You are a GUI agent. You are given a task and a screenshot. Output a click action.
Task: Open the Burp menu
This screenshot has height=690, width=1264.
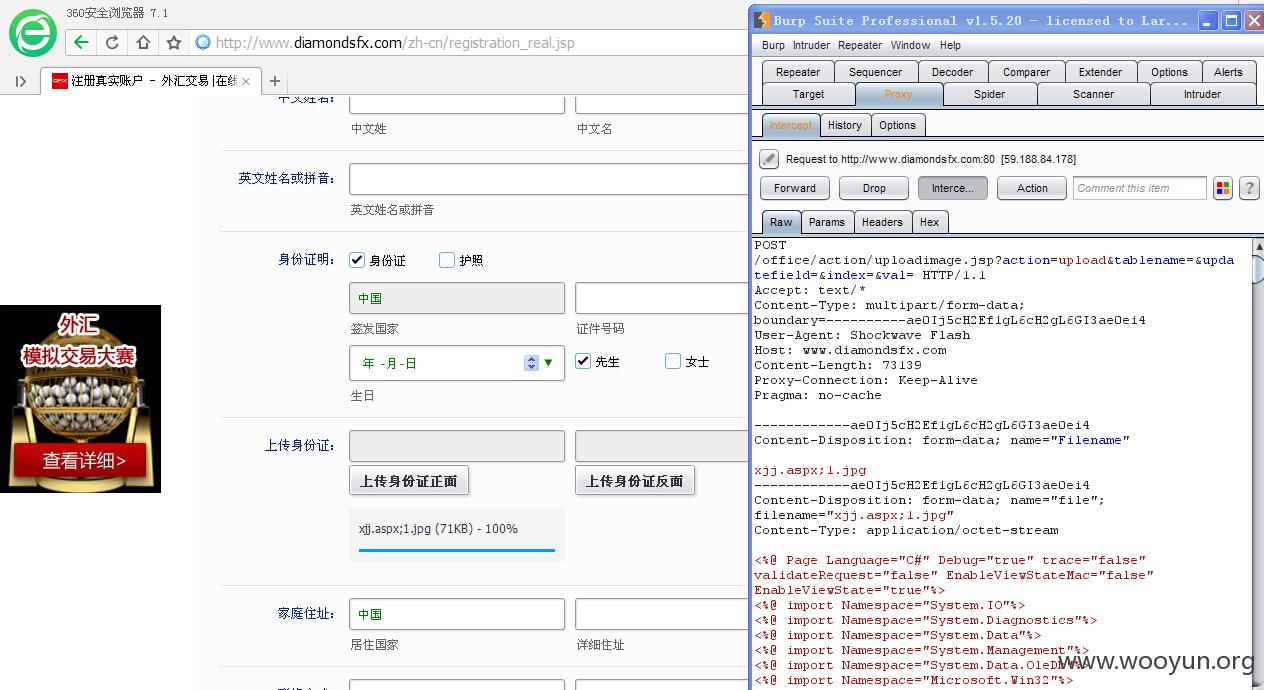click(773, 45)
